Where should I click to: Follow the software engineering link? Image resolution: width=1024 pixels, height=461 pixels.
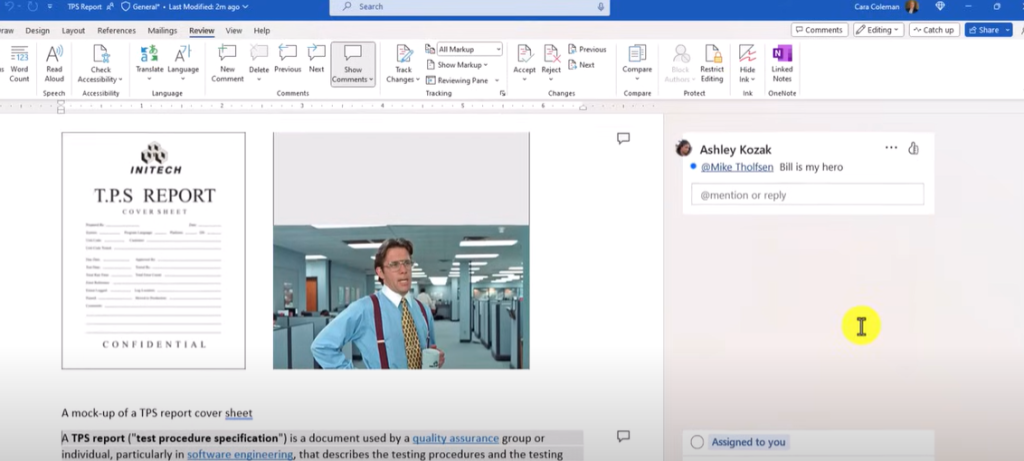coord(240,454)
